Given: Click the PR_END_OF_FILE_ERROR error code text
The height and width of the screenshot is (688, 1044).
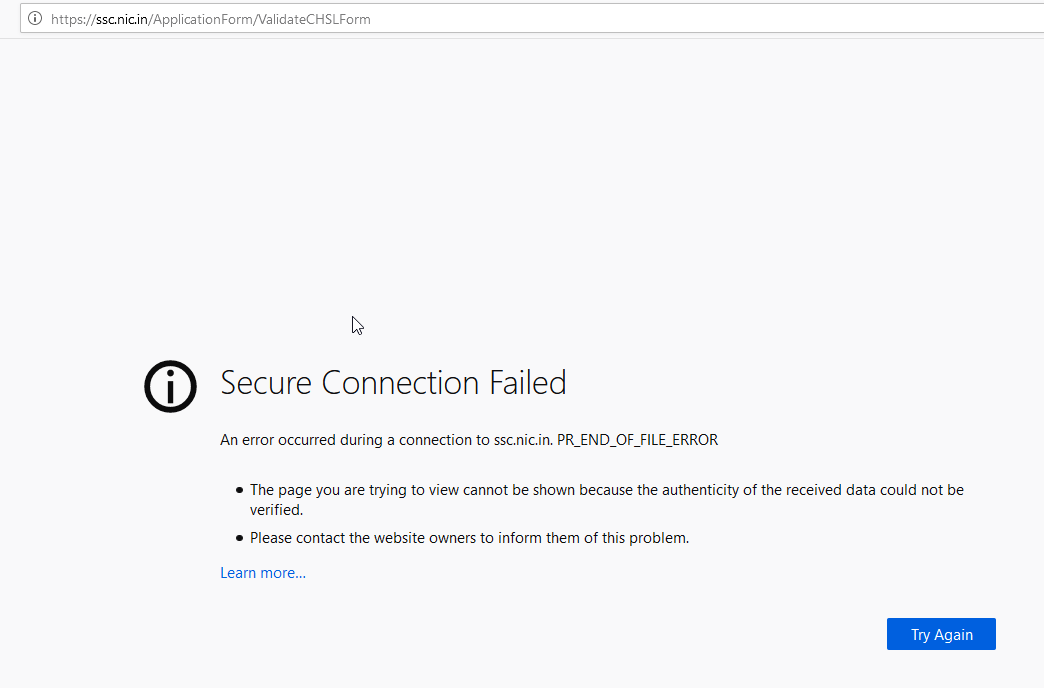Looking at the screenshot, I should [637, 439].
